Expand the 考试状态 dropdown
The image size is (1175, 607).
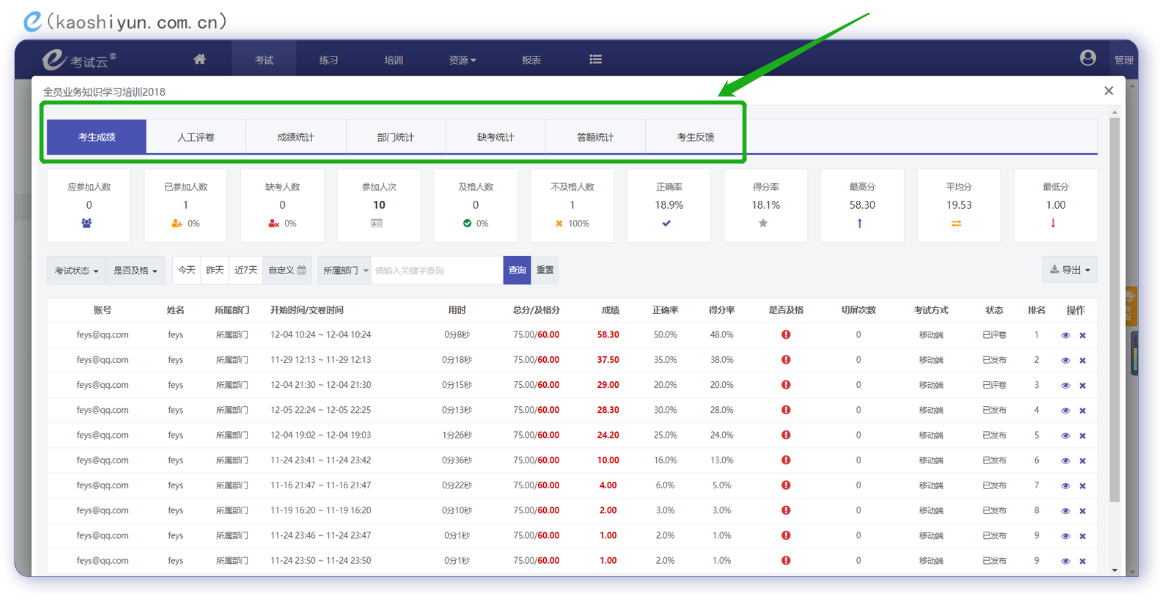pyautogui.click(x=77, y=271)
